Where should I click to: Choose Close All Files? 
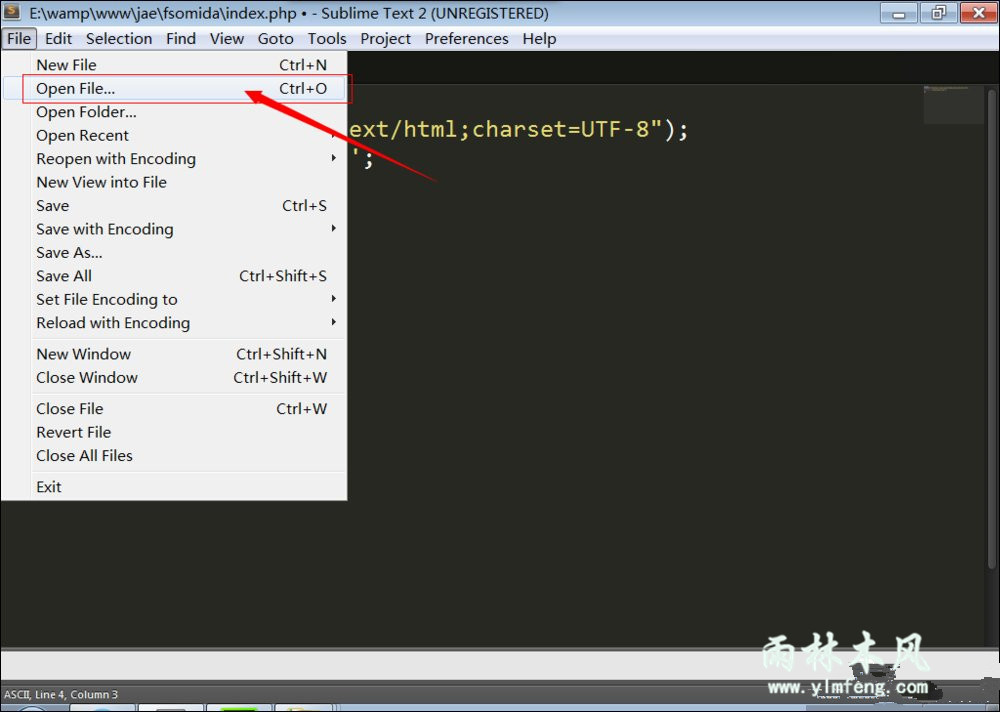(x=174, y=456)
